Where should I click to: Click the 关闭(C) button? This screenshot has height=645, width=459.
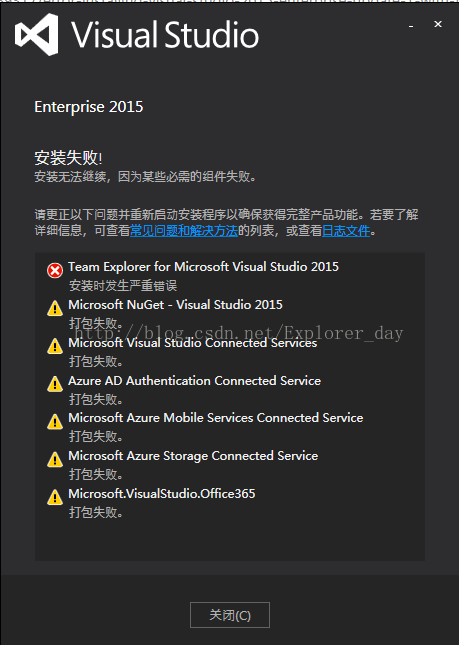click(x=230, y=615)
